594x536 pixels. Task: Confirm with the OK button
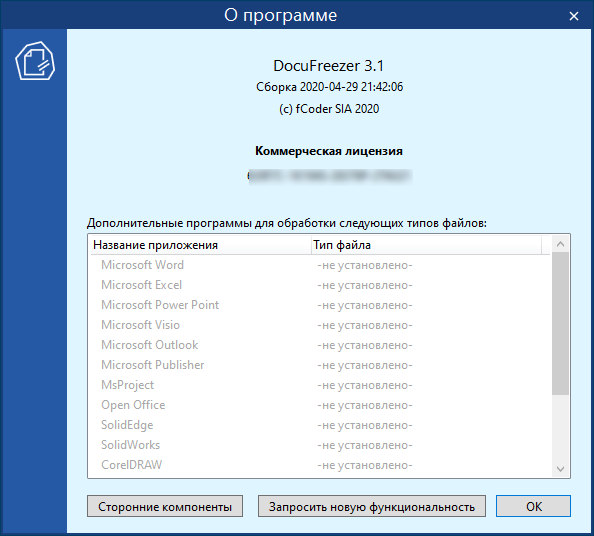point(533,506)
